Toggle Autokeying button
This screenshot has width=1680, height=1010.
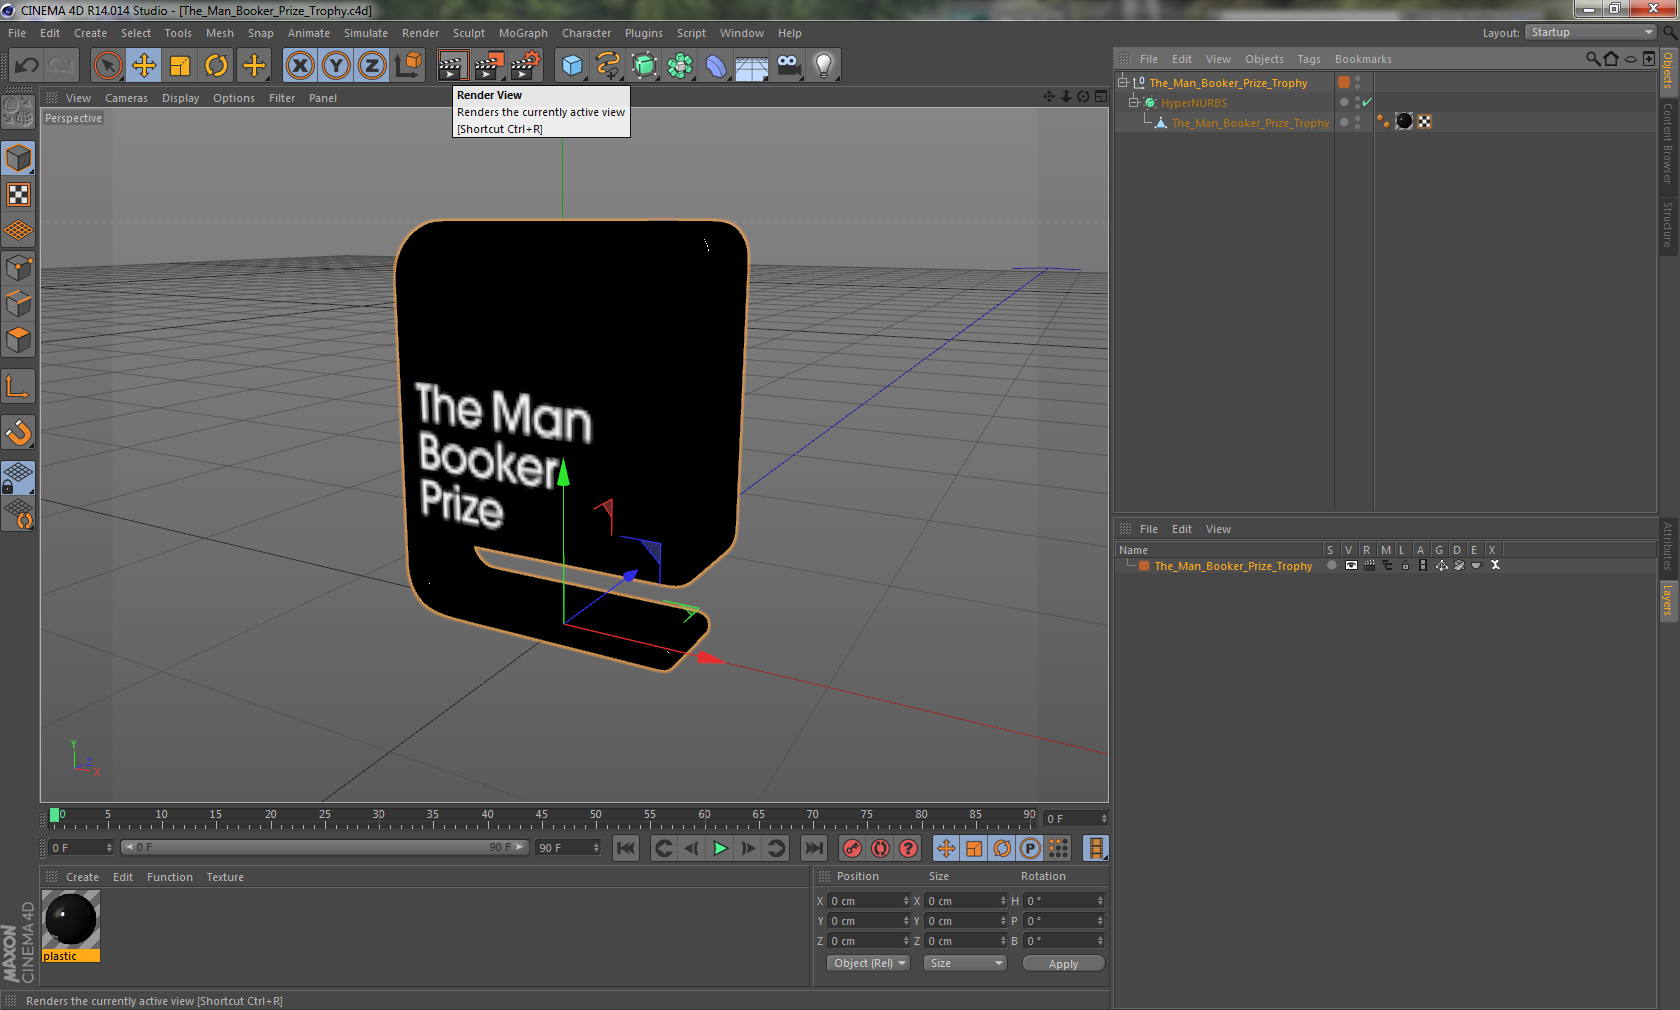tap(880, 848)
